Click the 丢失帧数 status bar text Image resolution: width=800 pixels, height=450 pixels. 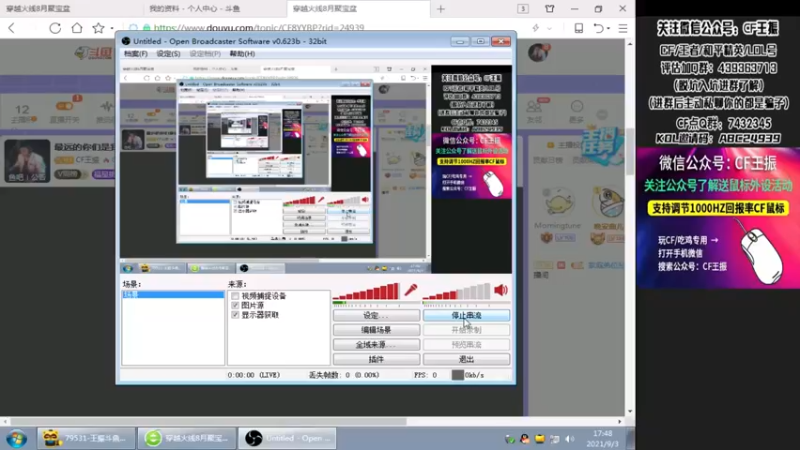(344, 375)
